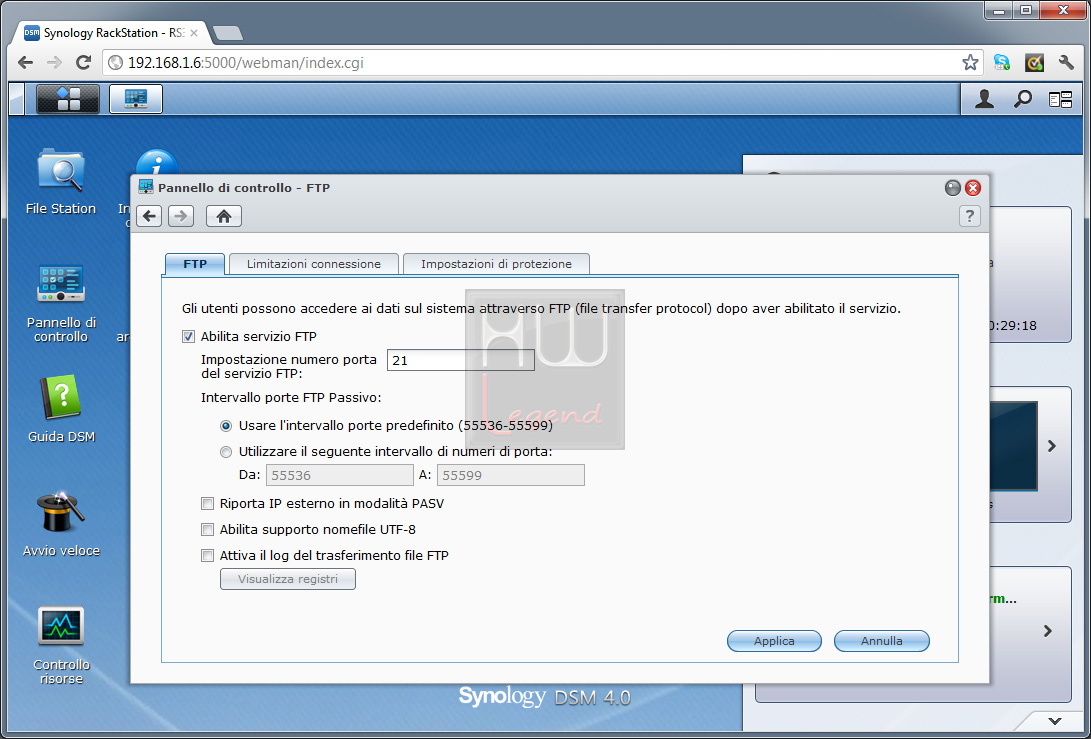Click the browser forward arrow
This screenshot has height=739, width=1091.
54,63
